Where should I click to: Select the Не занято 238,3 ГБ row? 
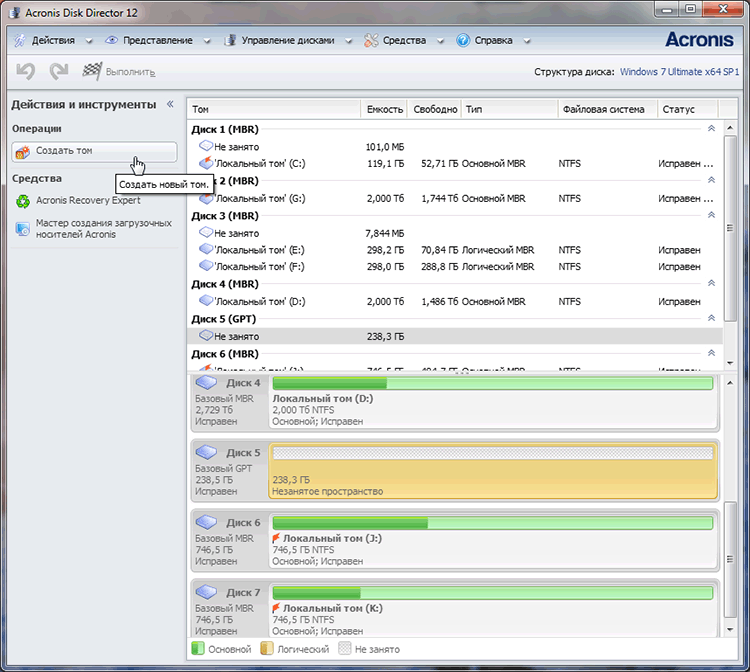[x=455, y=336]
